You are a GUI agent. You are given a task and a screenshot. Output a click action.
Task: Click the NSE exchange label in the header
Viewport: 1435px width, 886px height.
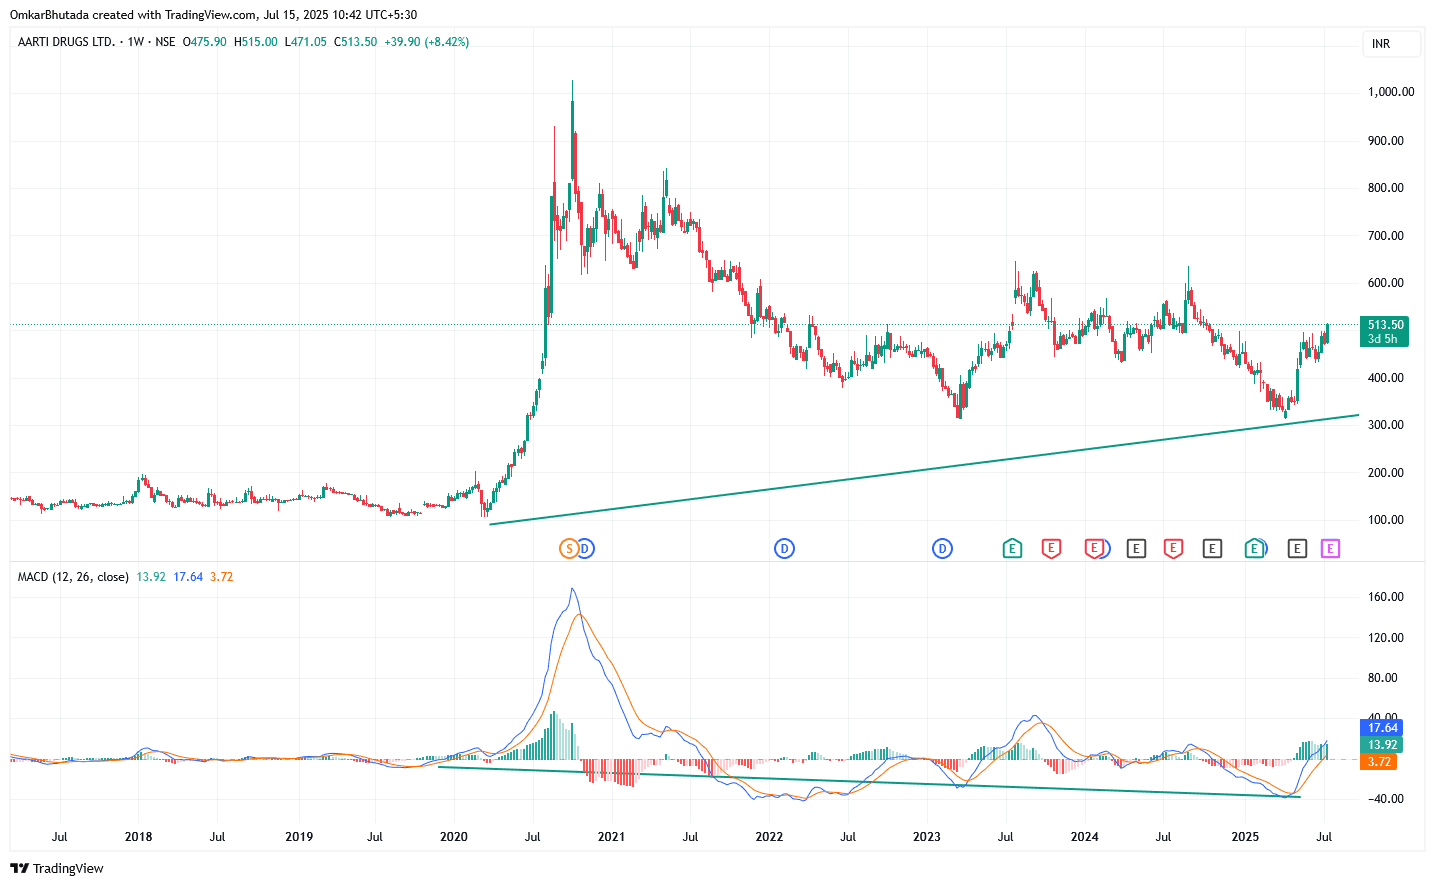(165, 42)
